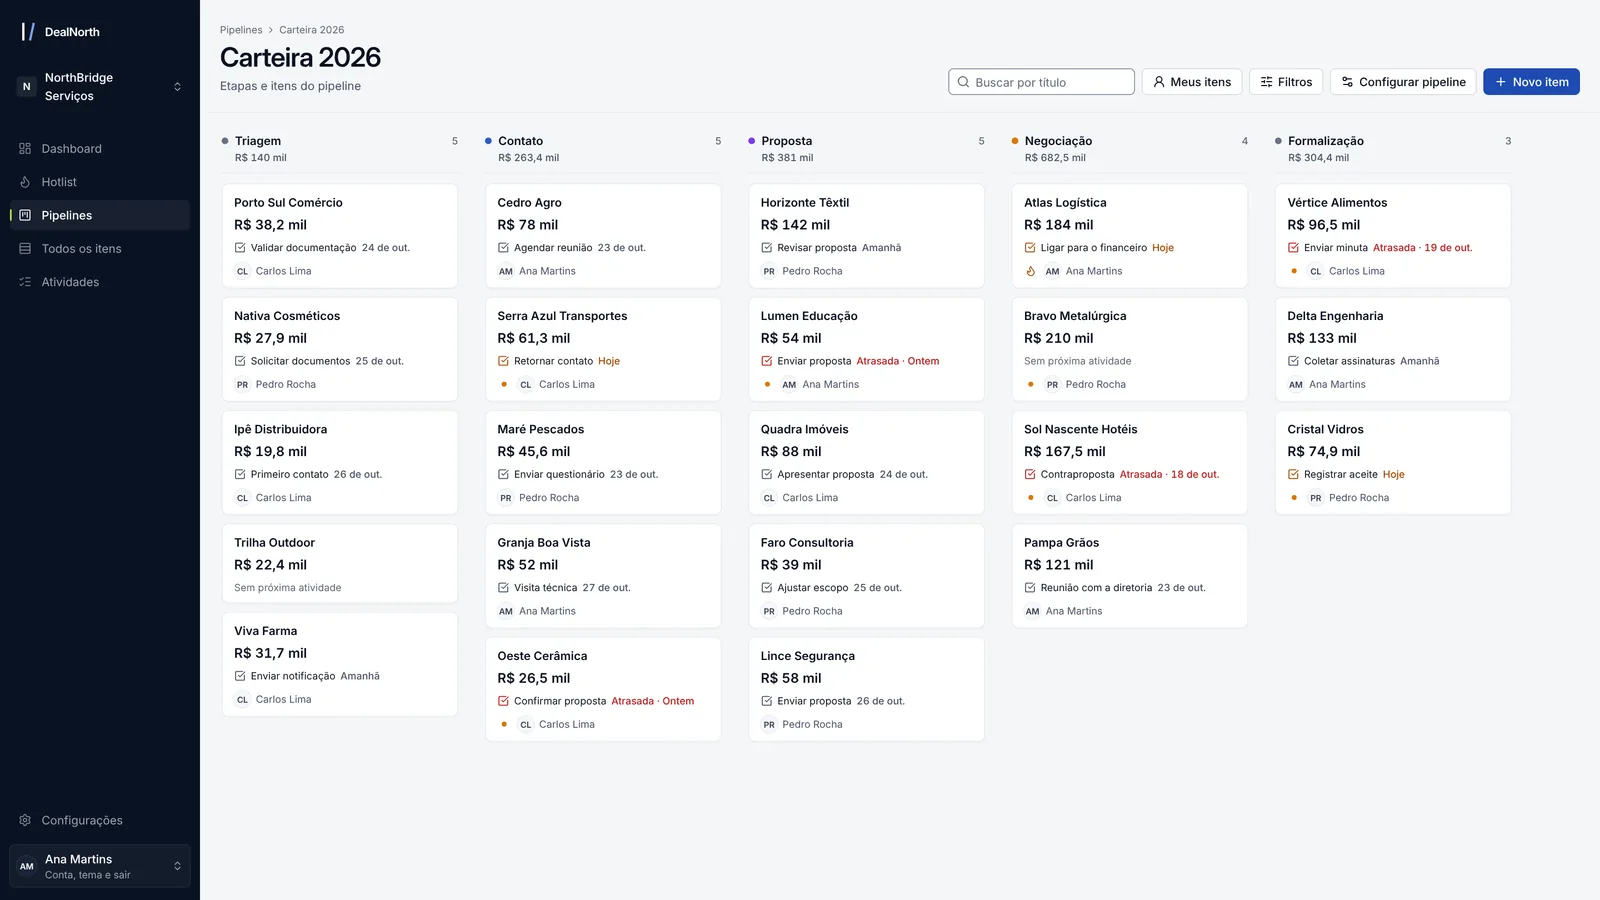Open the Trilha Outdoor card

click(x=340, y=564)
